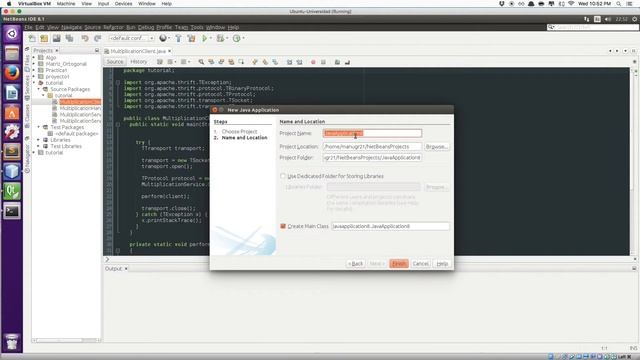The image size is (640, 360).
Task: Select the default package node
Action: tap(76, 133)
